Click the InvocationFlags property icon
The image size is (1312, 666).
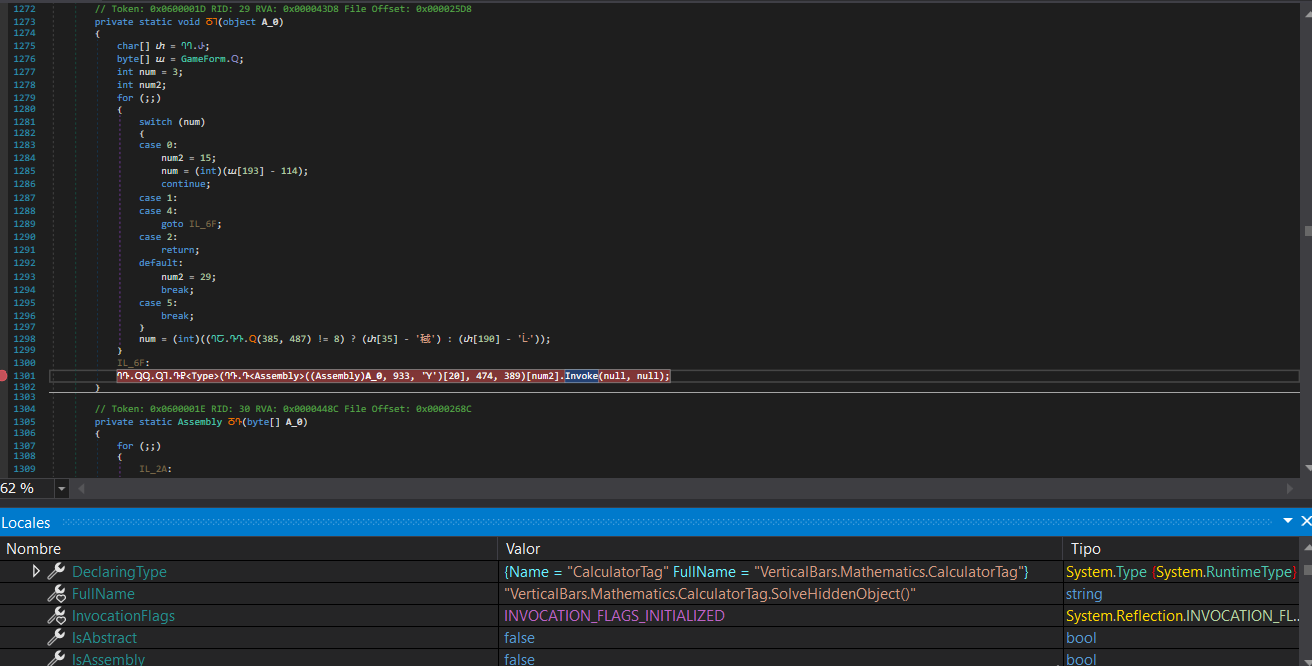pyautogui.click(x=57, y=616)
